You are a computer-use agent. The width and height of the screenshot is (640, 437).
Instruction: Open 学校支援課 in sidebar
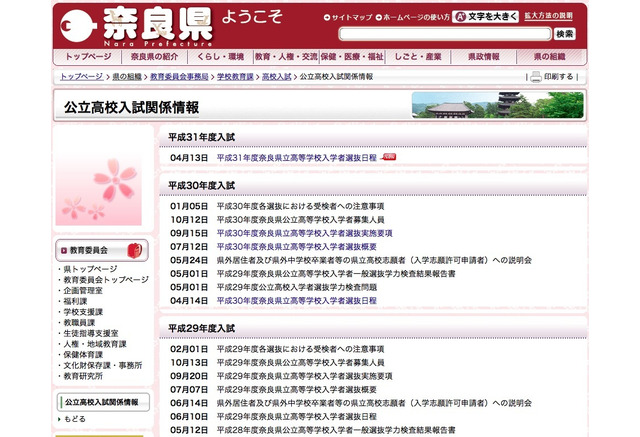(x=83, y=312)
